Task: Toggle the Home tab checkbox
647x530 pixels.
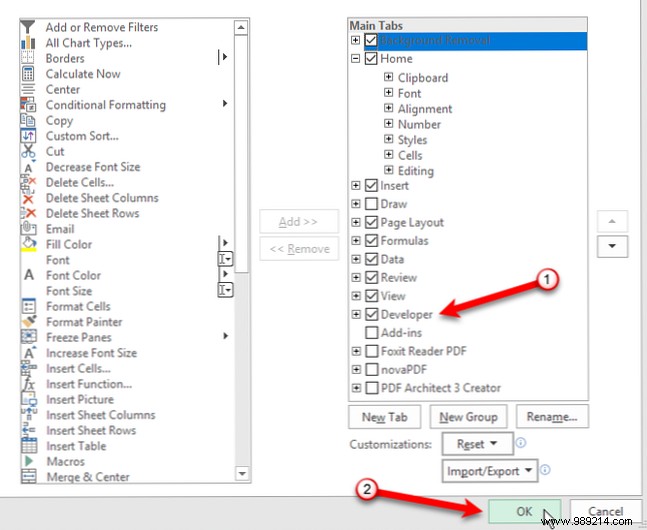Action: (x=371, y=58)
